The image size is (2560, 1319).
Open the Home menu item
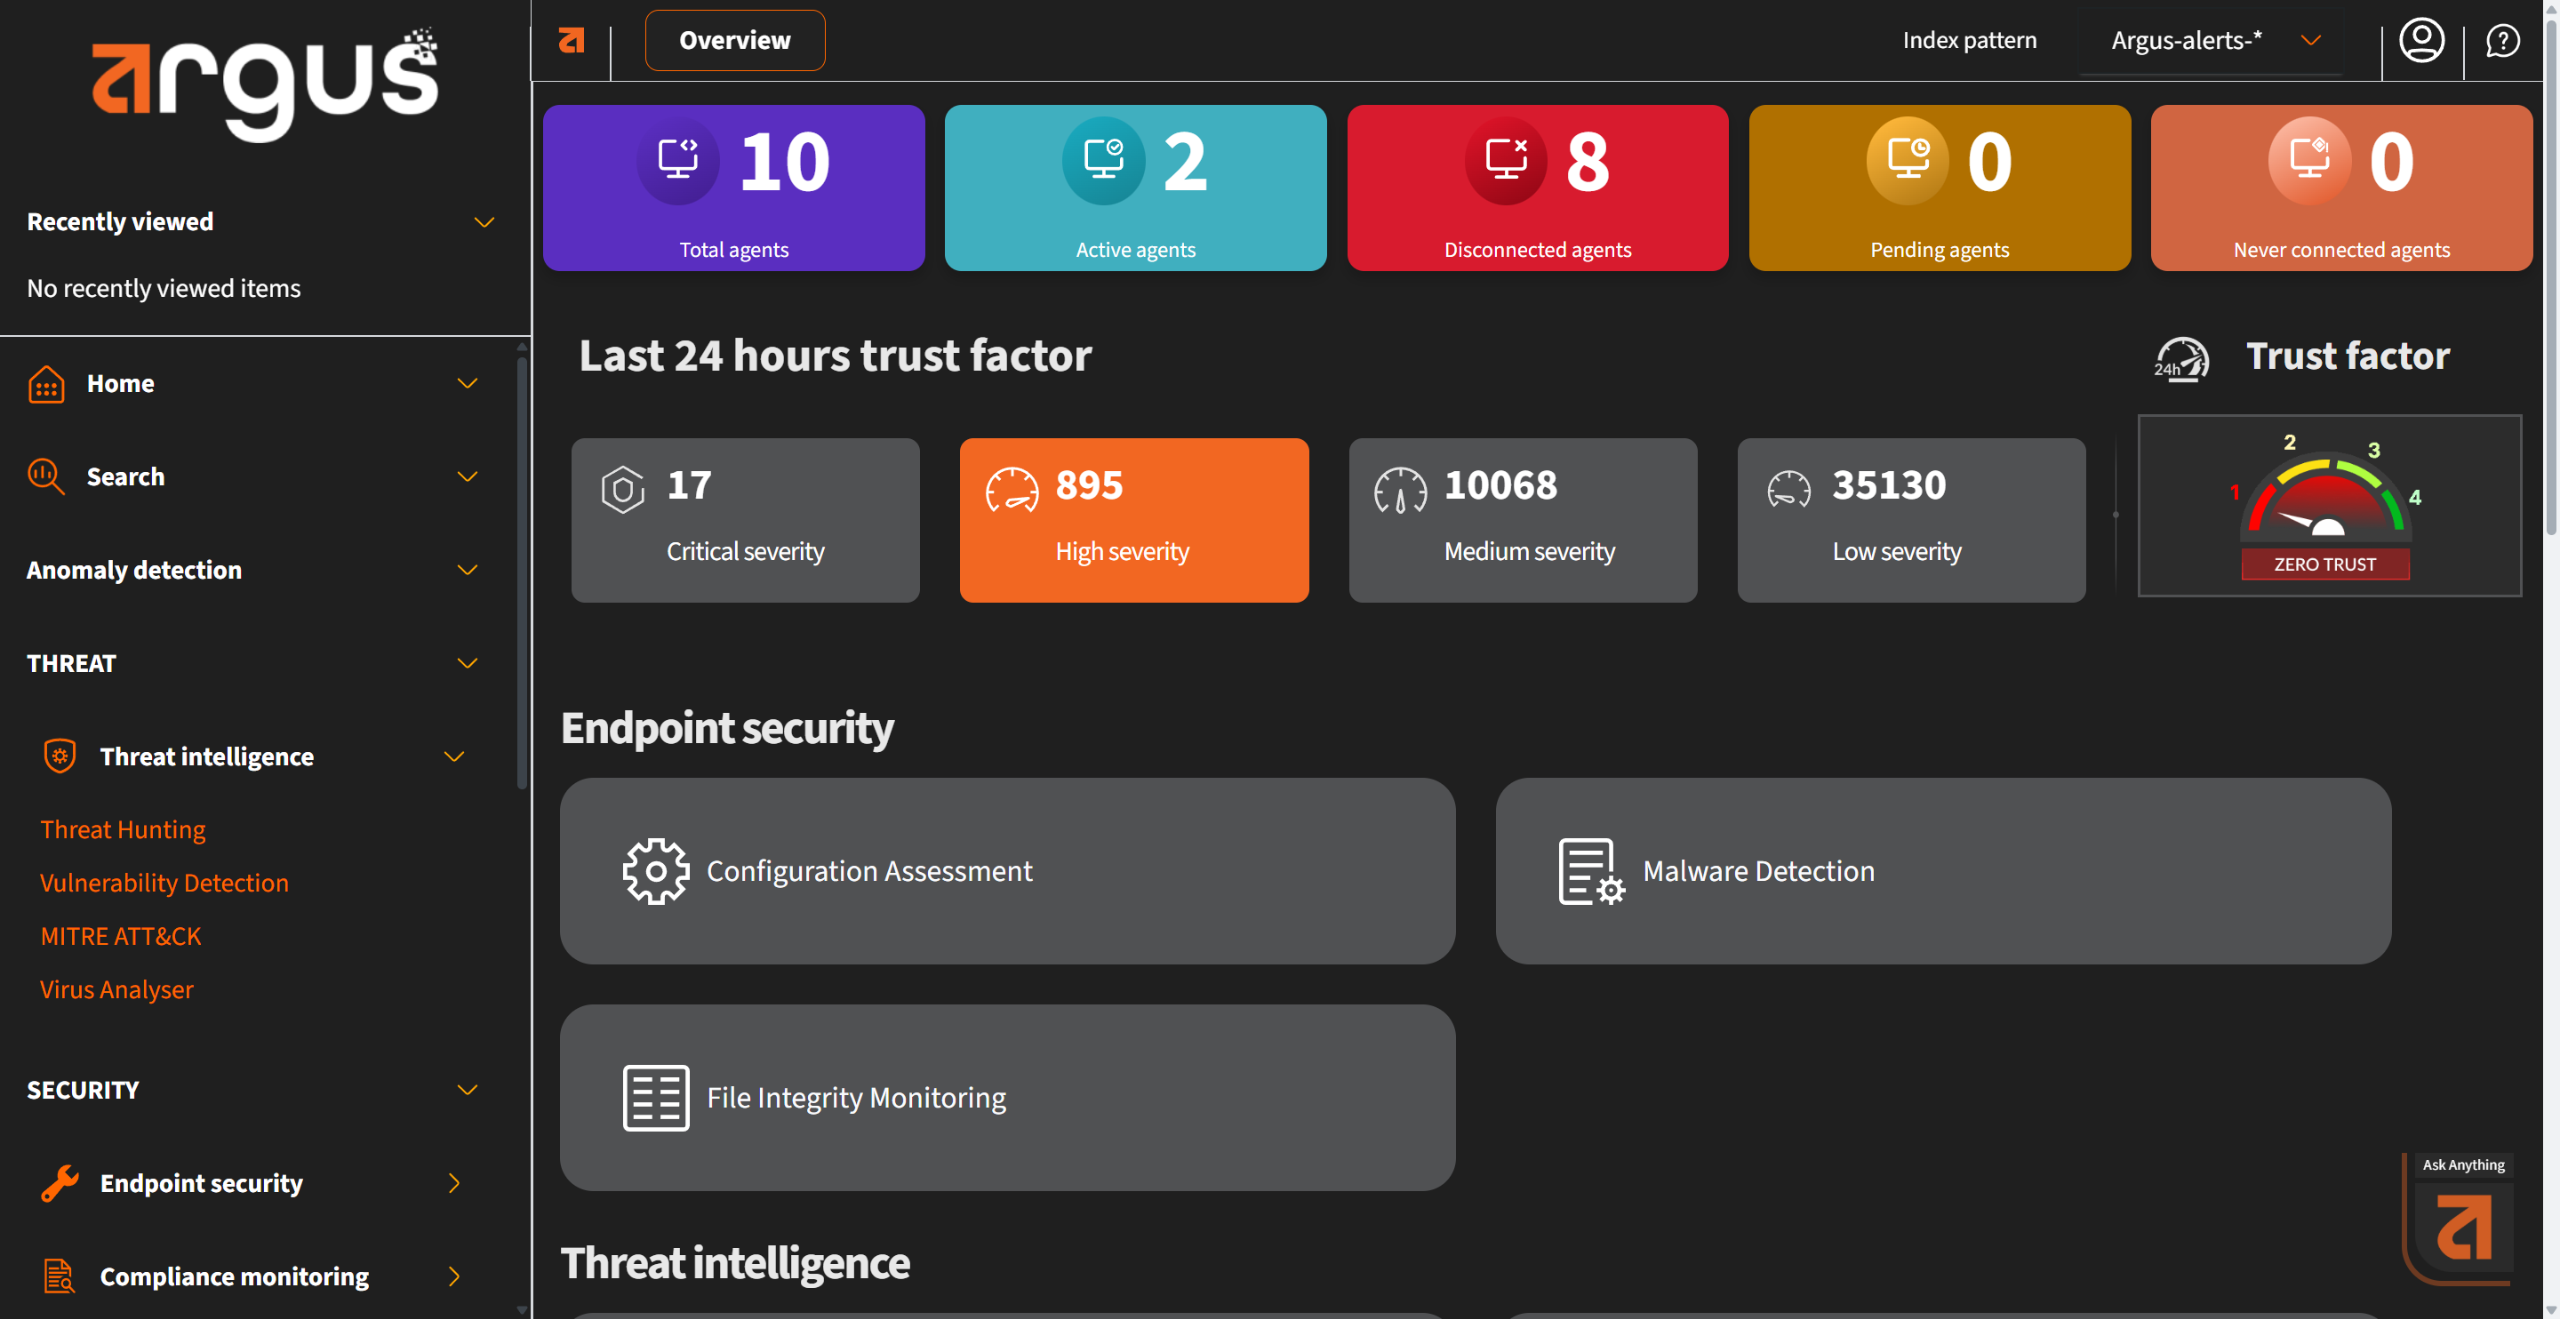120,384
